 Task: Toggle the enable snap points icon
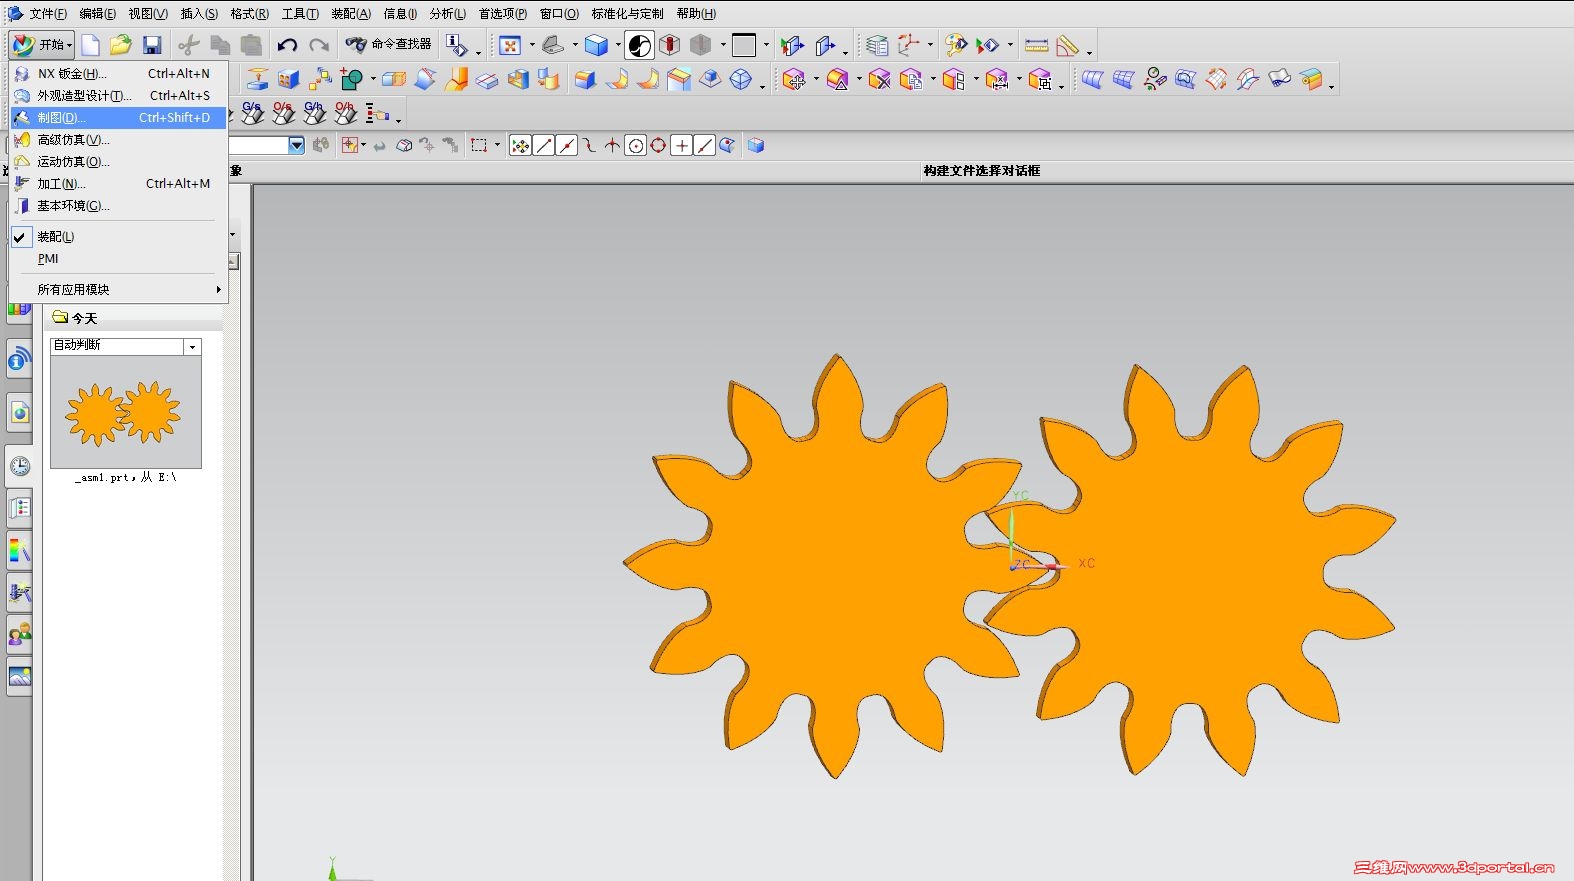(520, 146)
